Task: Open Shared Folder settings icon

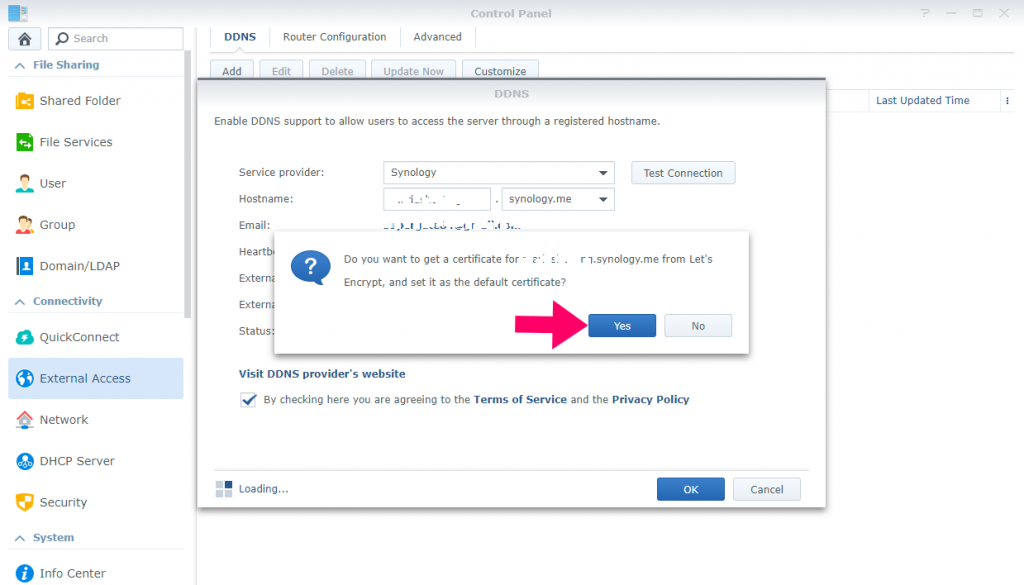Action: point(25,101)
